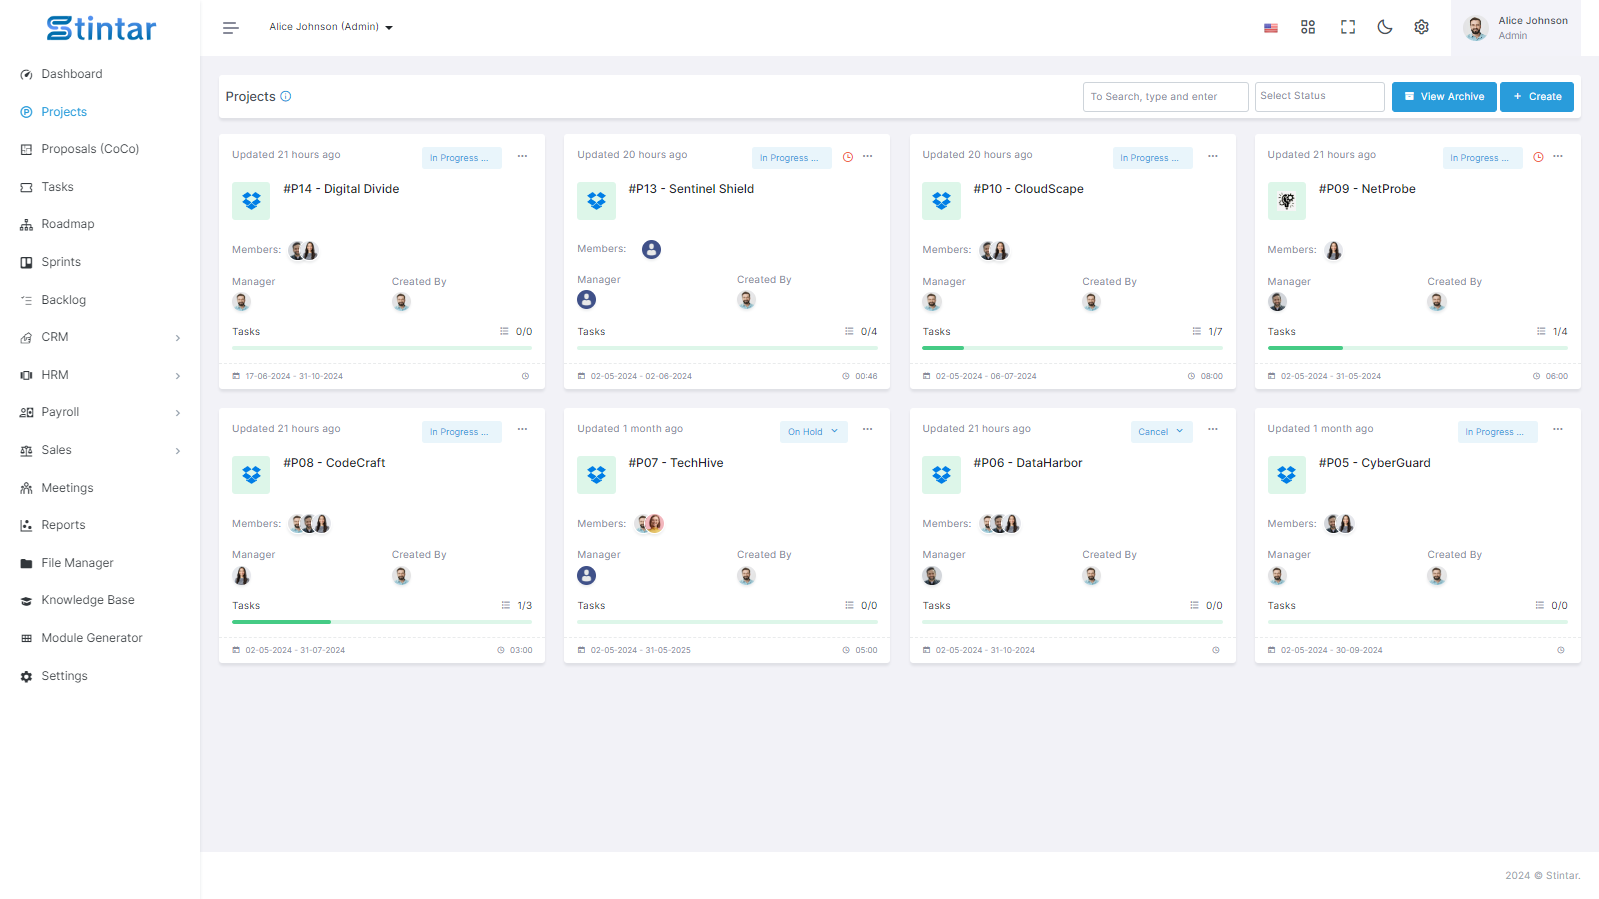1599x899 pixels.
Task: Open the language flag selector
Action: [1270, 28]
